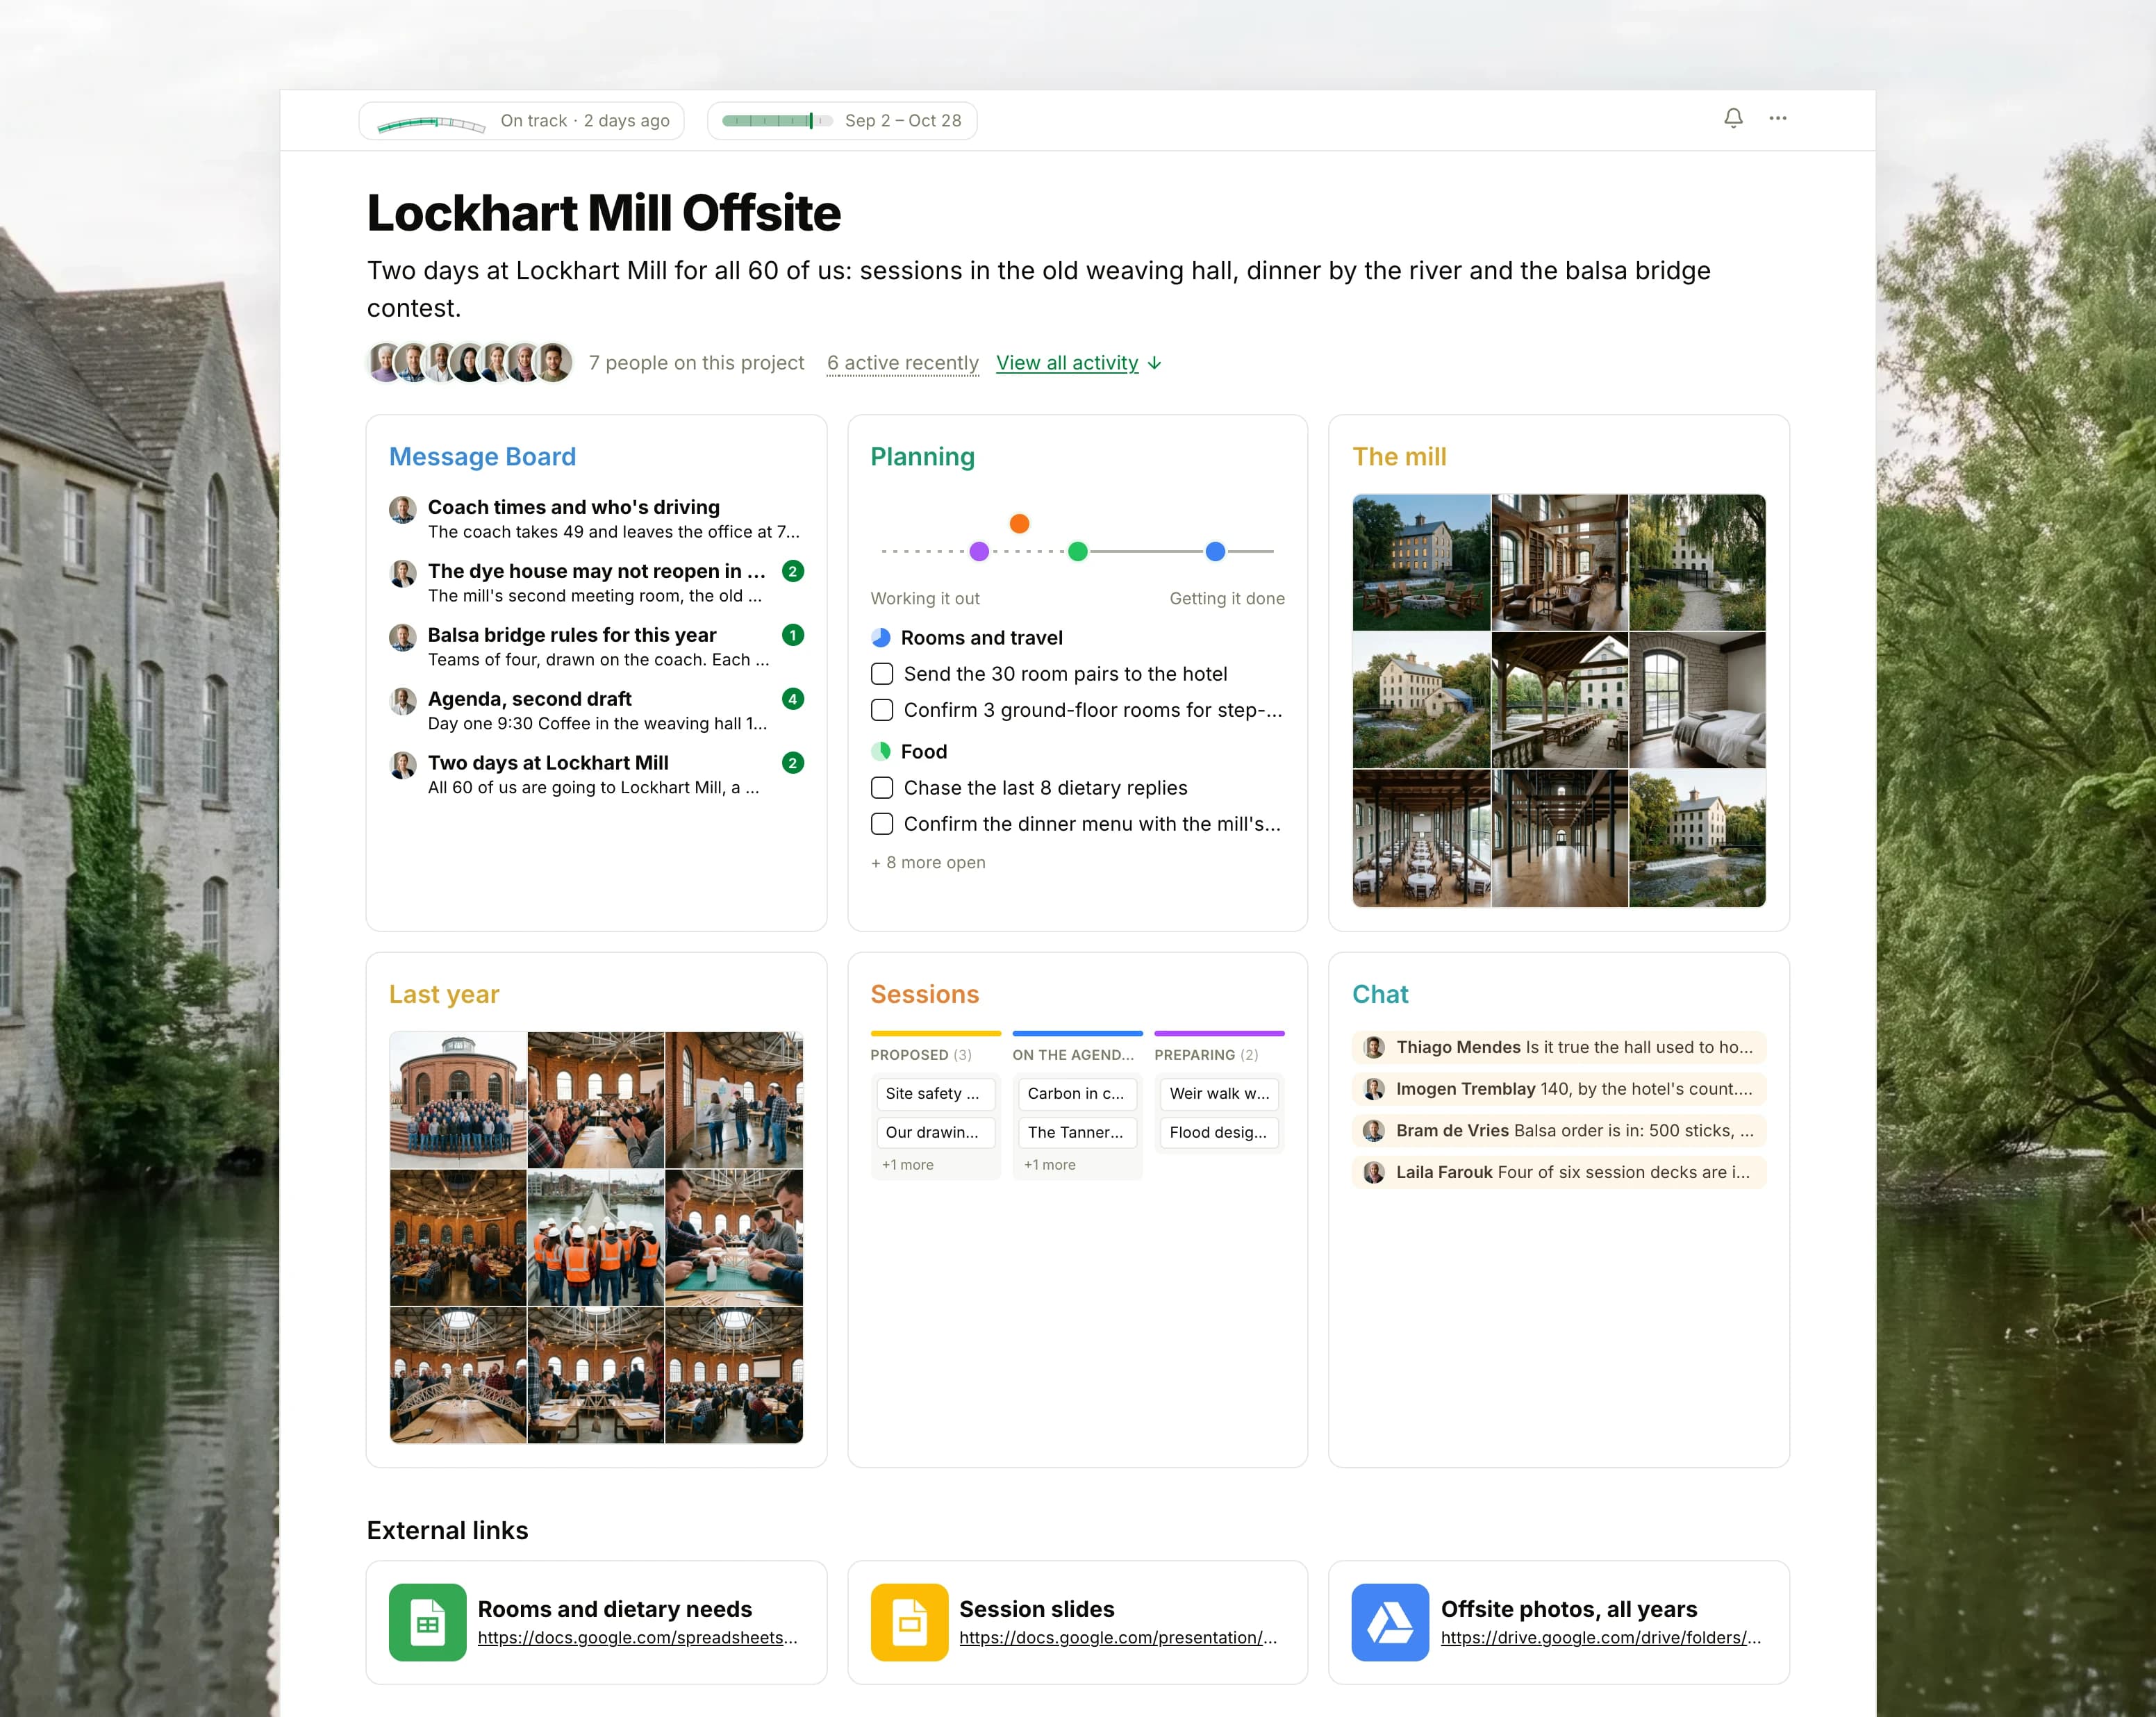The image size is (2156, 1717).
Task: Open the Message Board section
Action: tap(482, 457)
